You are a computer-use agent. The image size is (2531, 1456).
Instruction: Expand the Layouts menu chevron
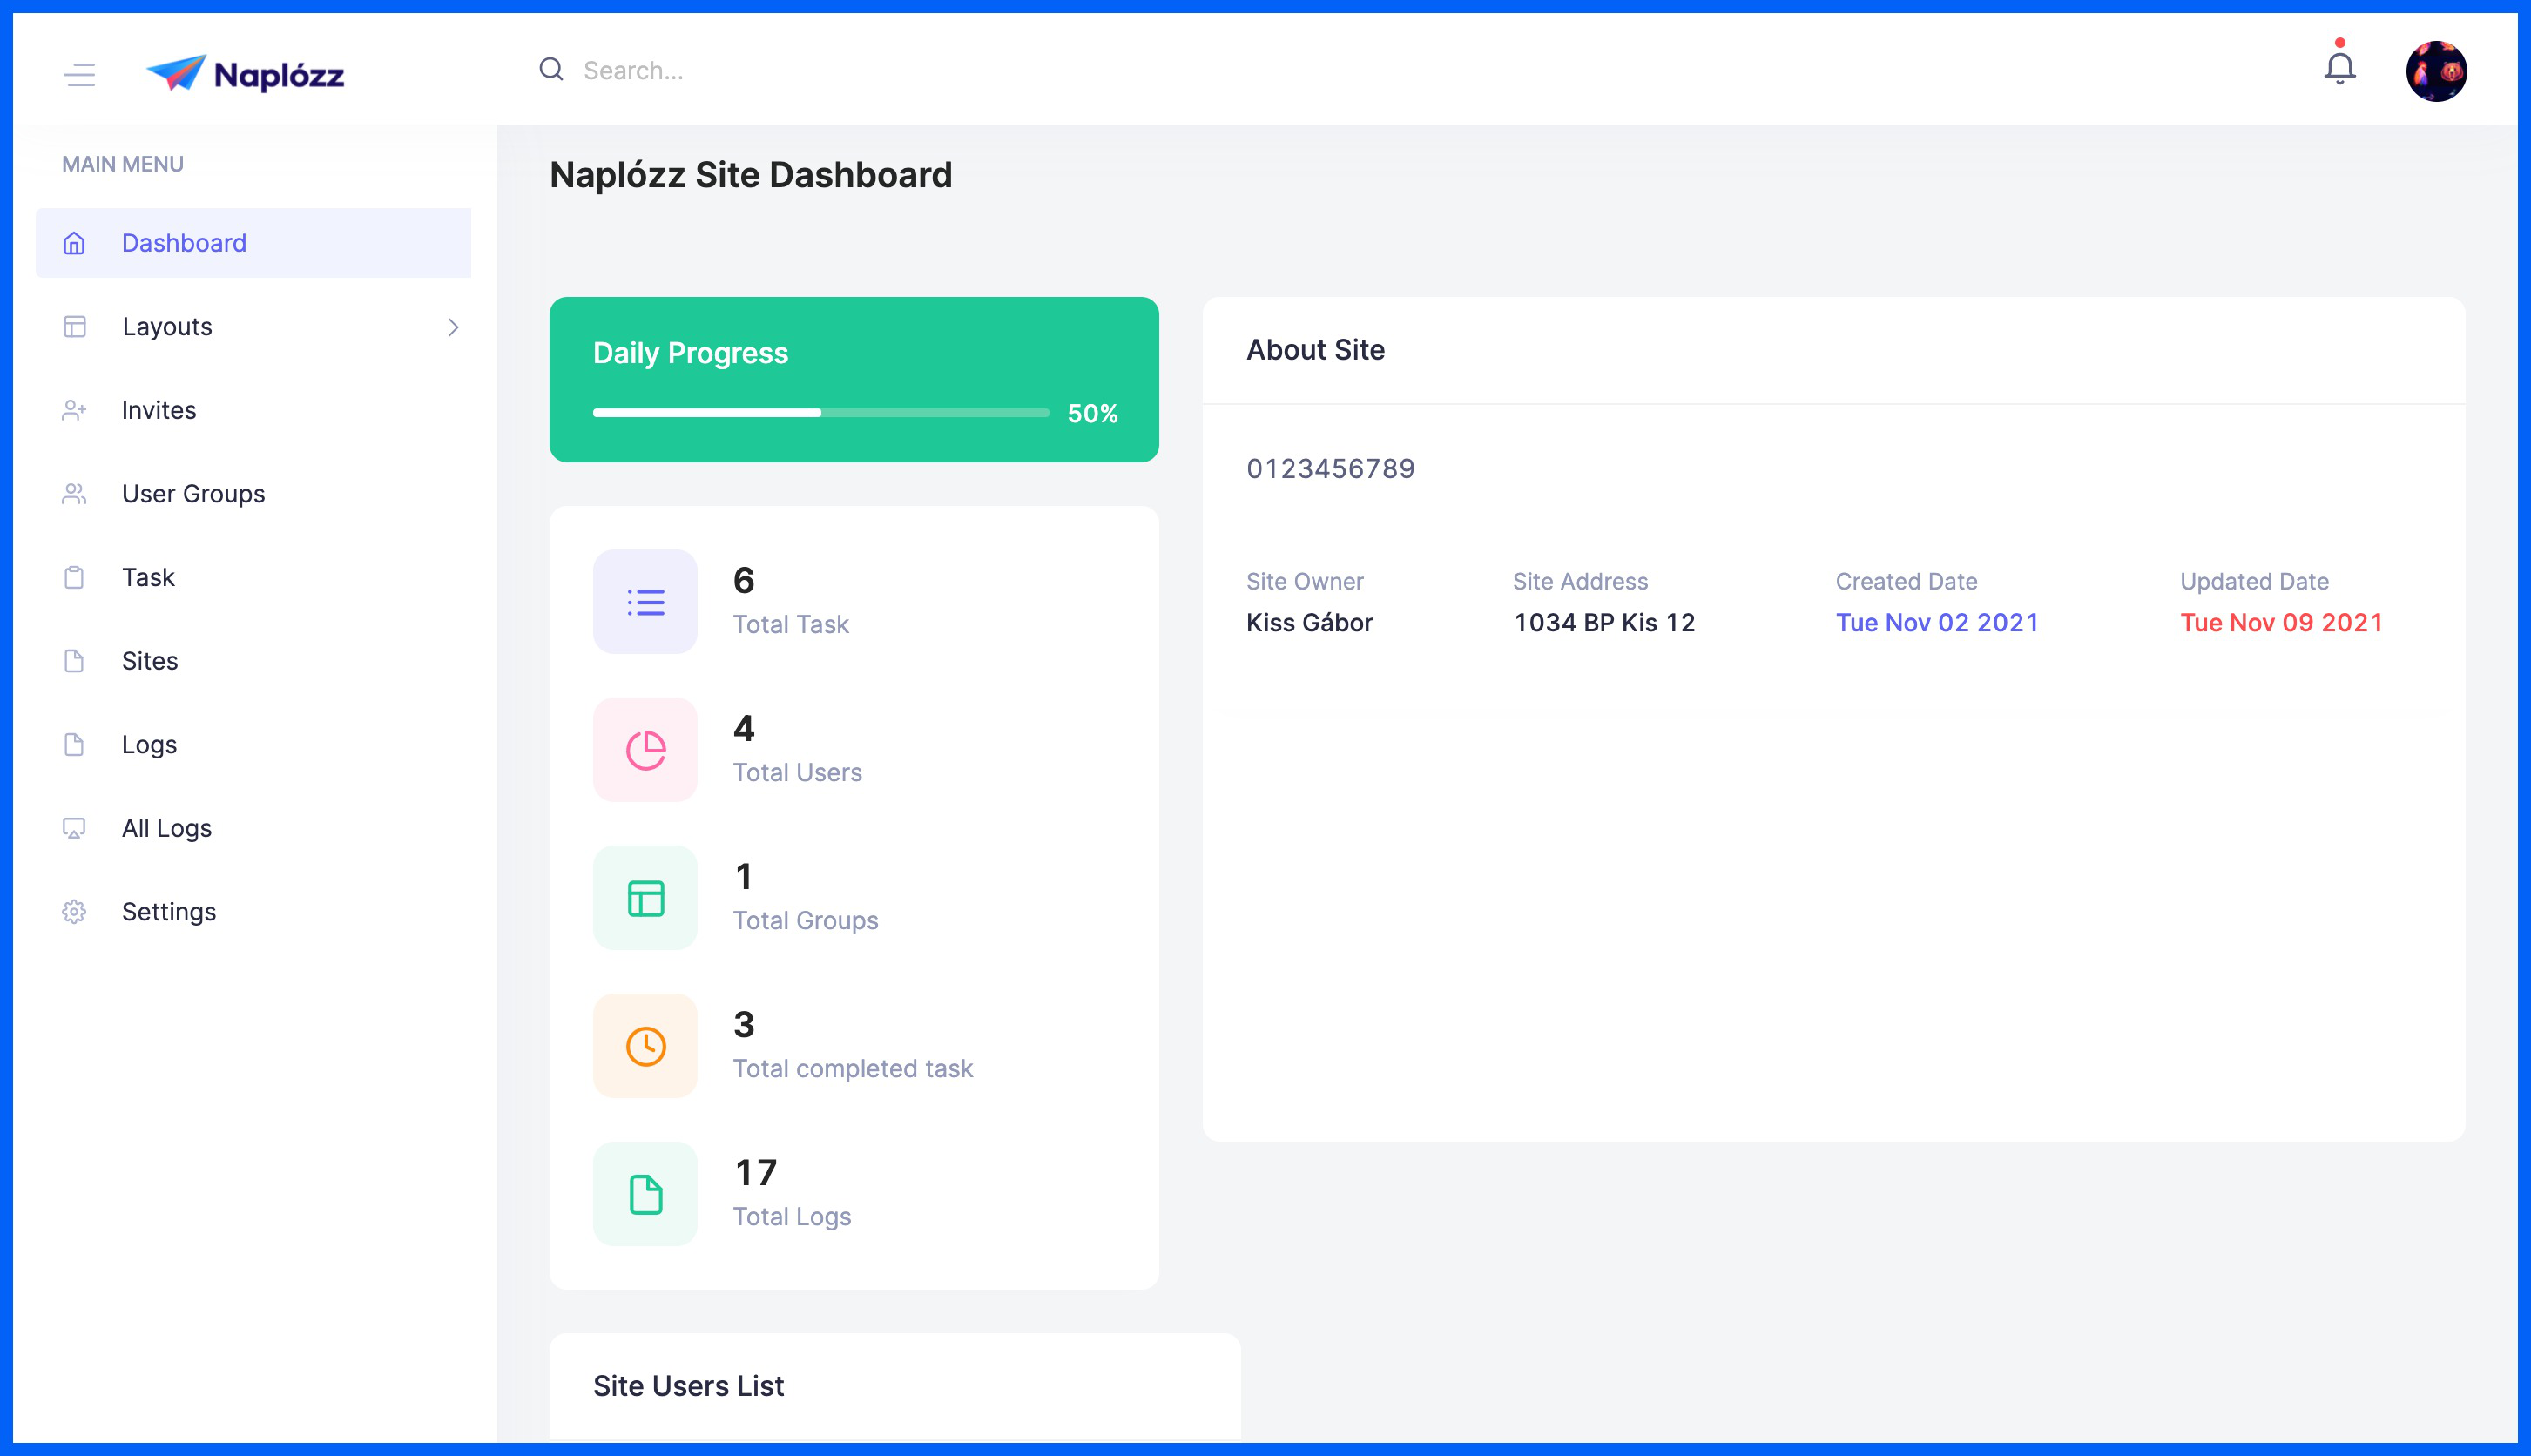pos(453,327)
